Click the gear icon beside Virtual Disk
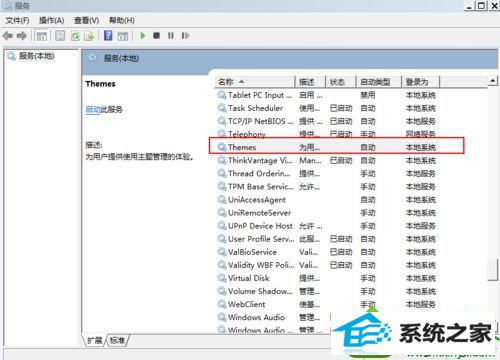Viewport: 500px width, 360px height. click(x=222, y=278)
